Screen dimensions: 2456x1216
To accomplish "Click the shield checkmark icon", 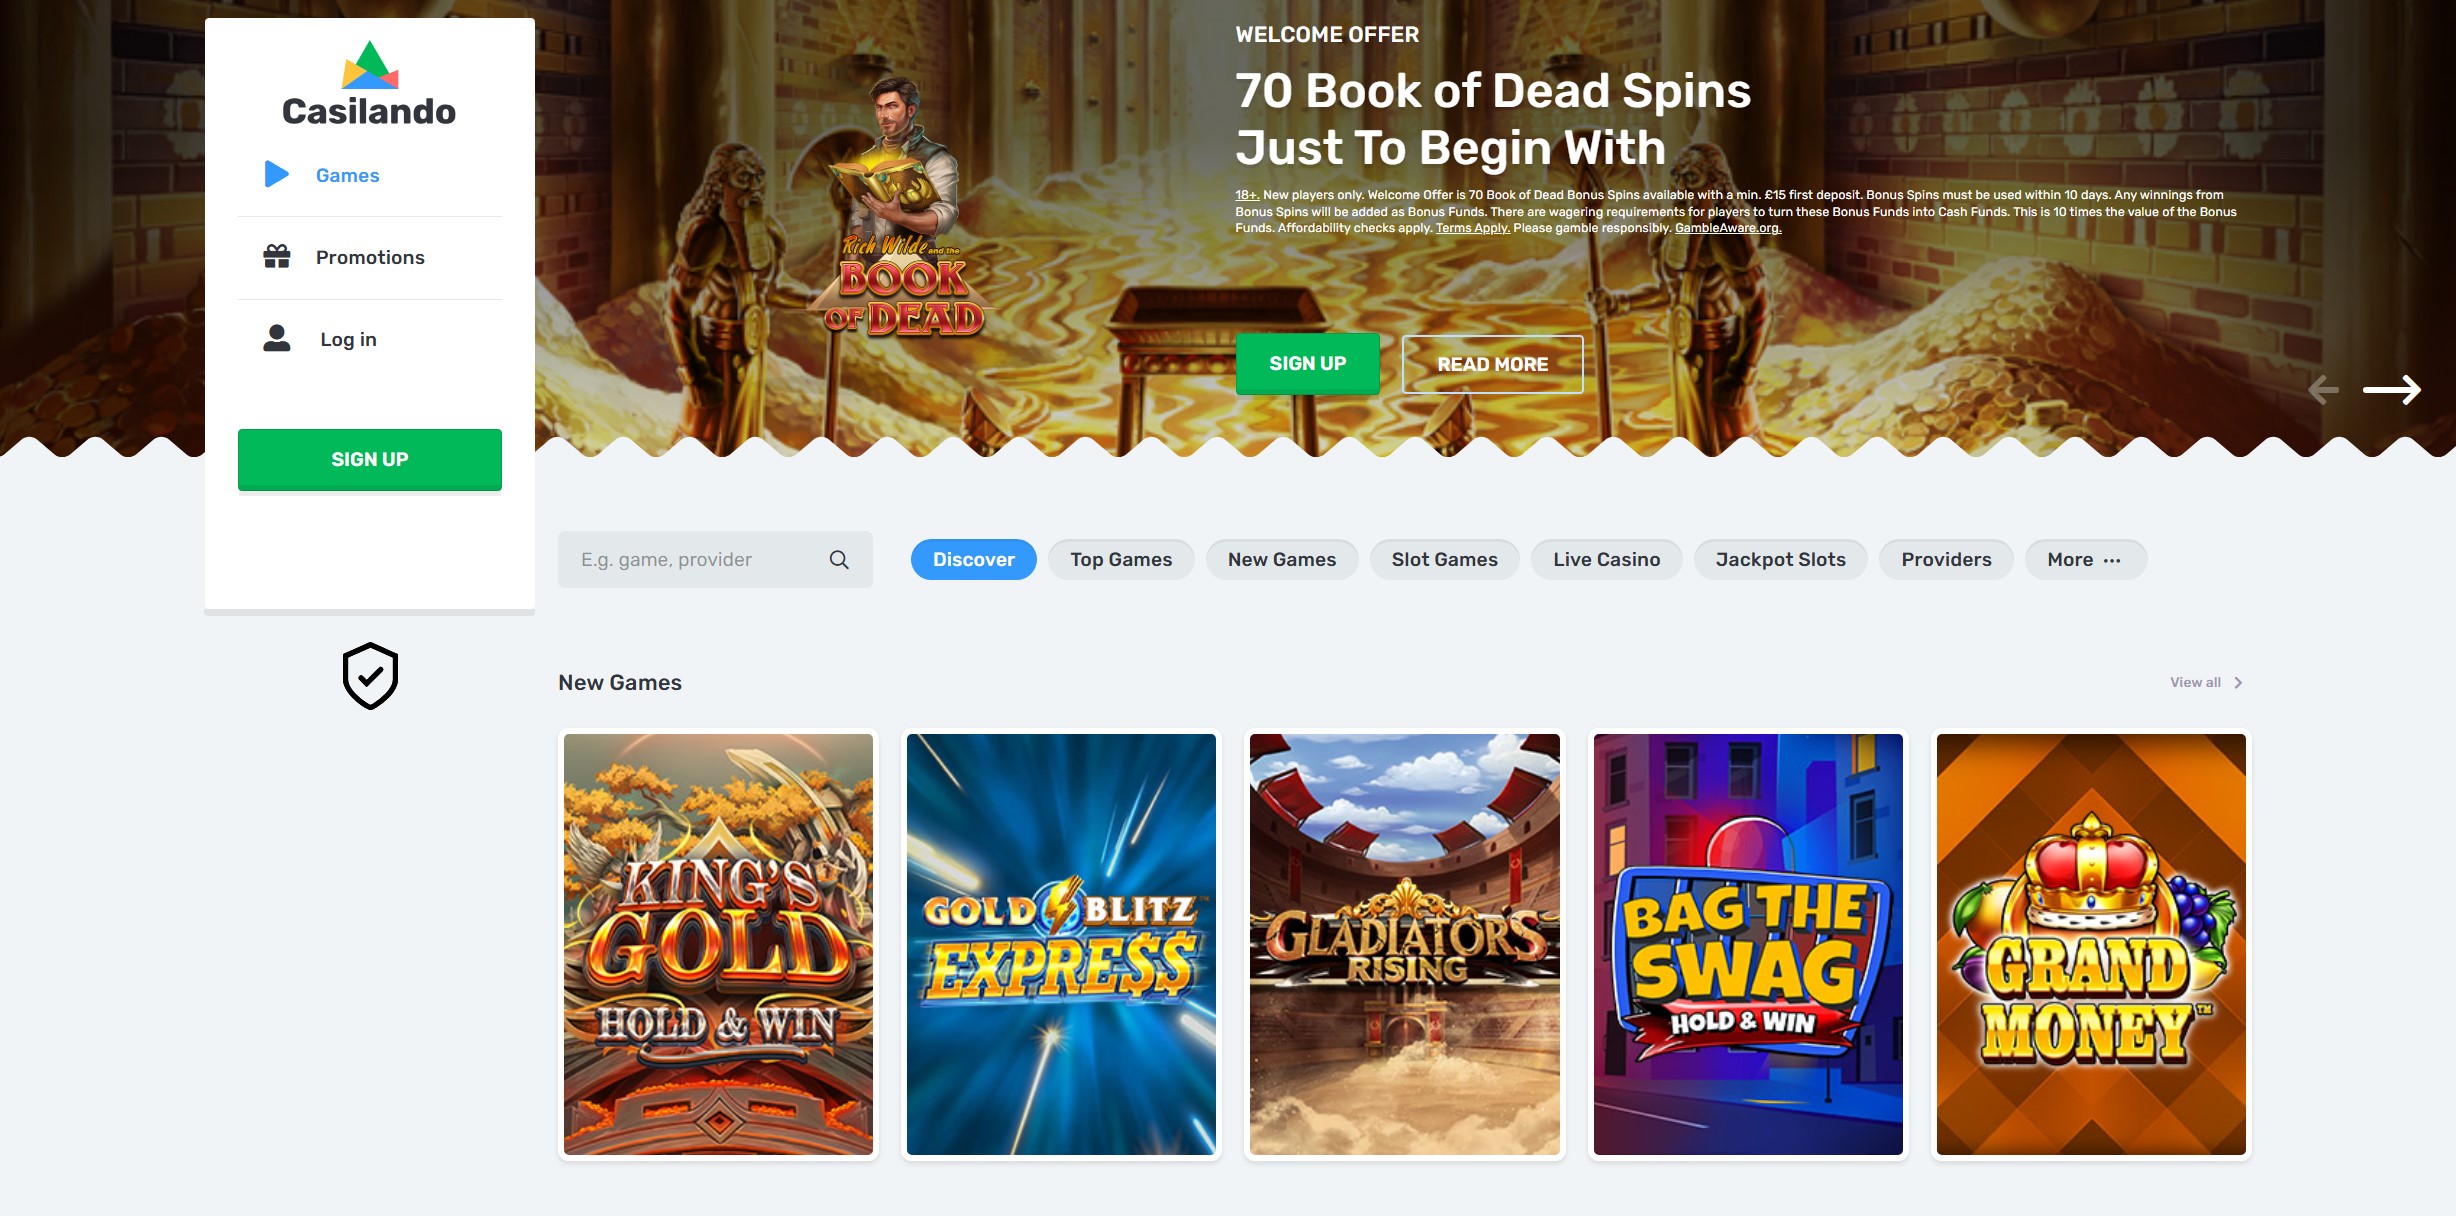I will [x=370, y=676].
